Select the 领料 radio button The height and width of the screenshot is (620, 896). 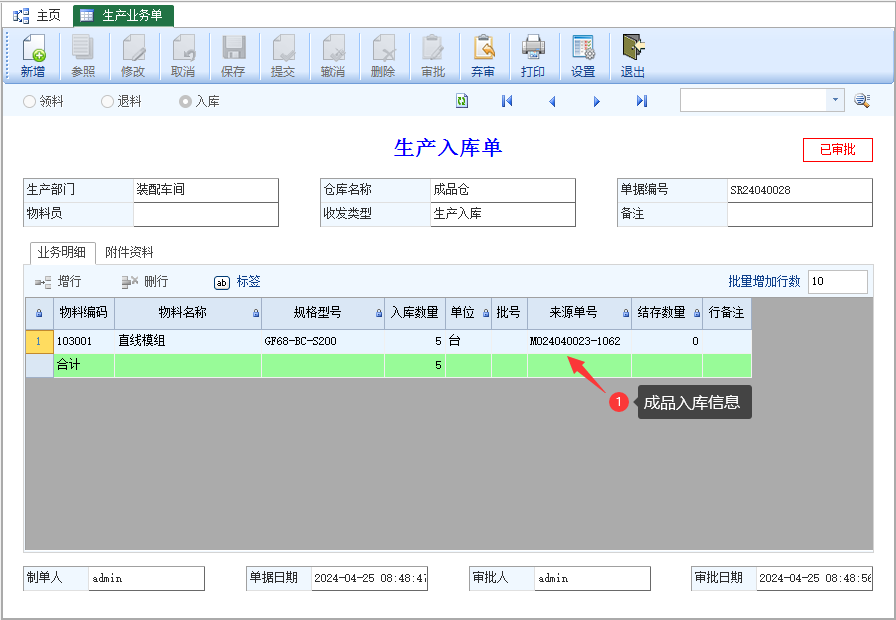(x=29, y=102)
